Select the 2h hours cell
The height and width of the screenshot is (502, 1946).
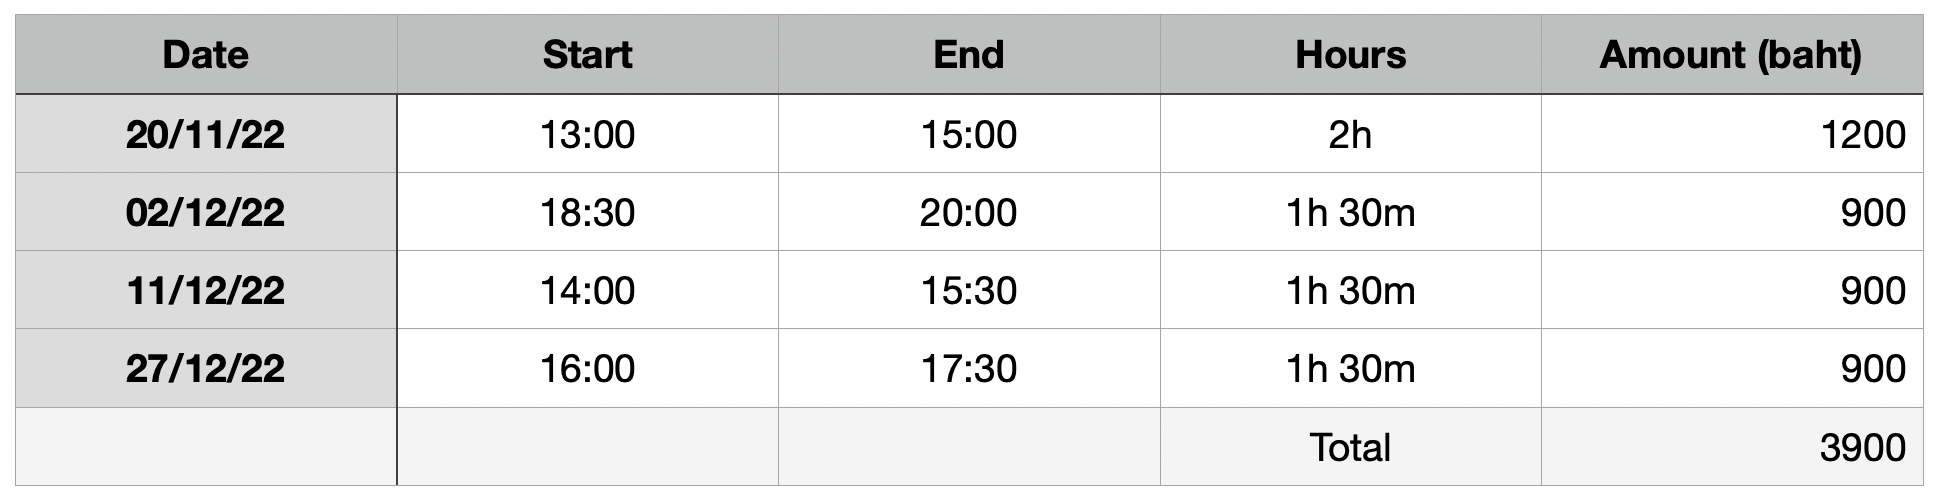coord(1350,134)
